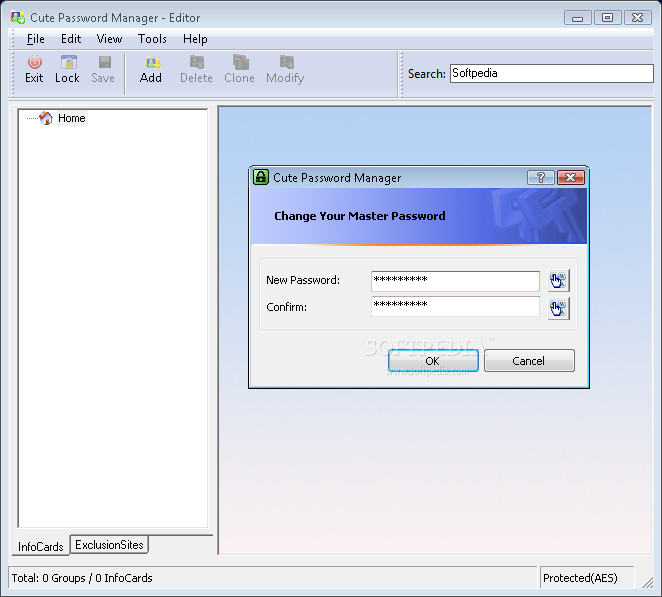This screenshot has width=662, height=597.
Task: Close the Editor window
Action: coord(638,18)
